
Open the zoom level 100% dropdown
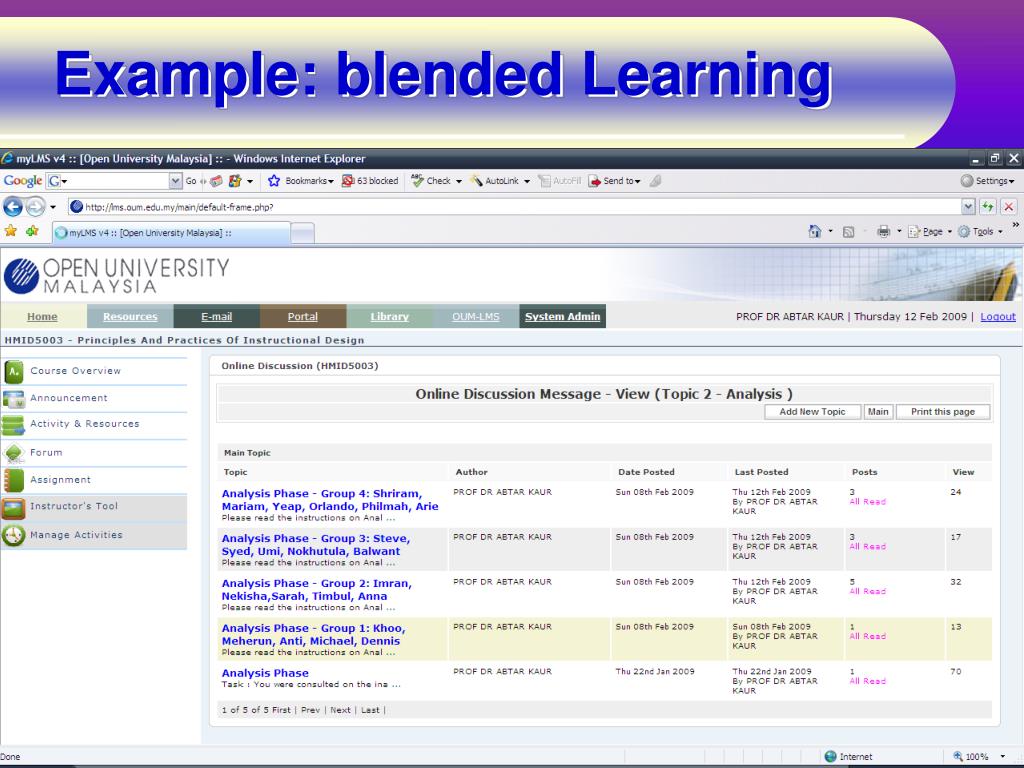point(1002,756)
